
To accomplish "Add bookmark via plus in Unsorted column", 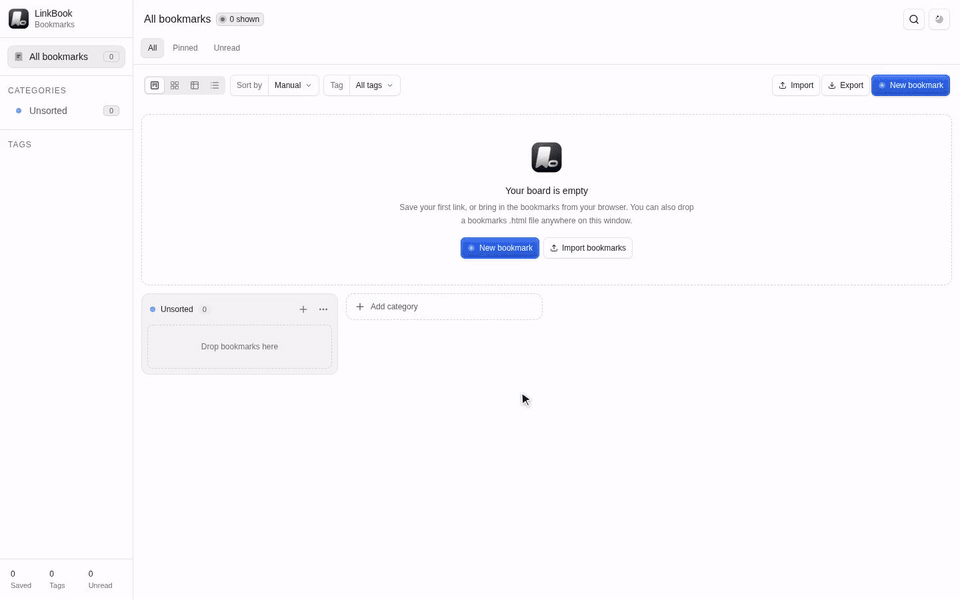I will click(x=303, y=309).
